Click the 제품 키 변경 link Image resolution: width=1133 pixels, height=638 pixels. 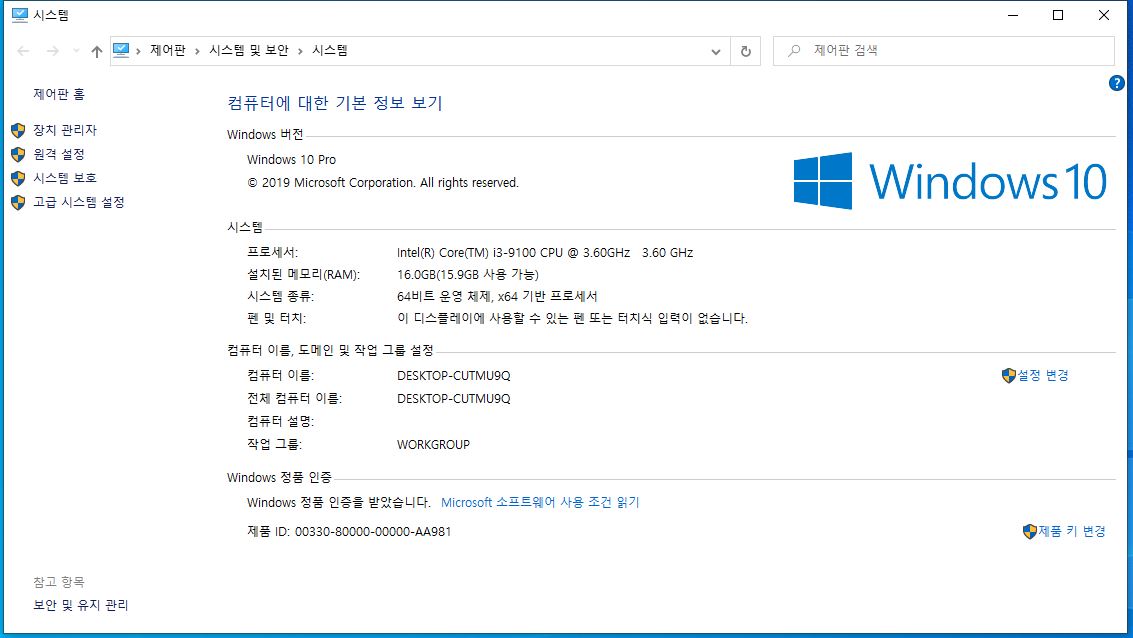(x=1072, y=531)
